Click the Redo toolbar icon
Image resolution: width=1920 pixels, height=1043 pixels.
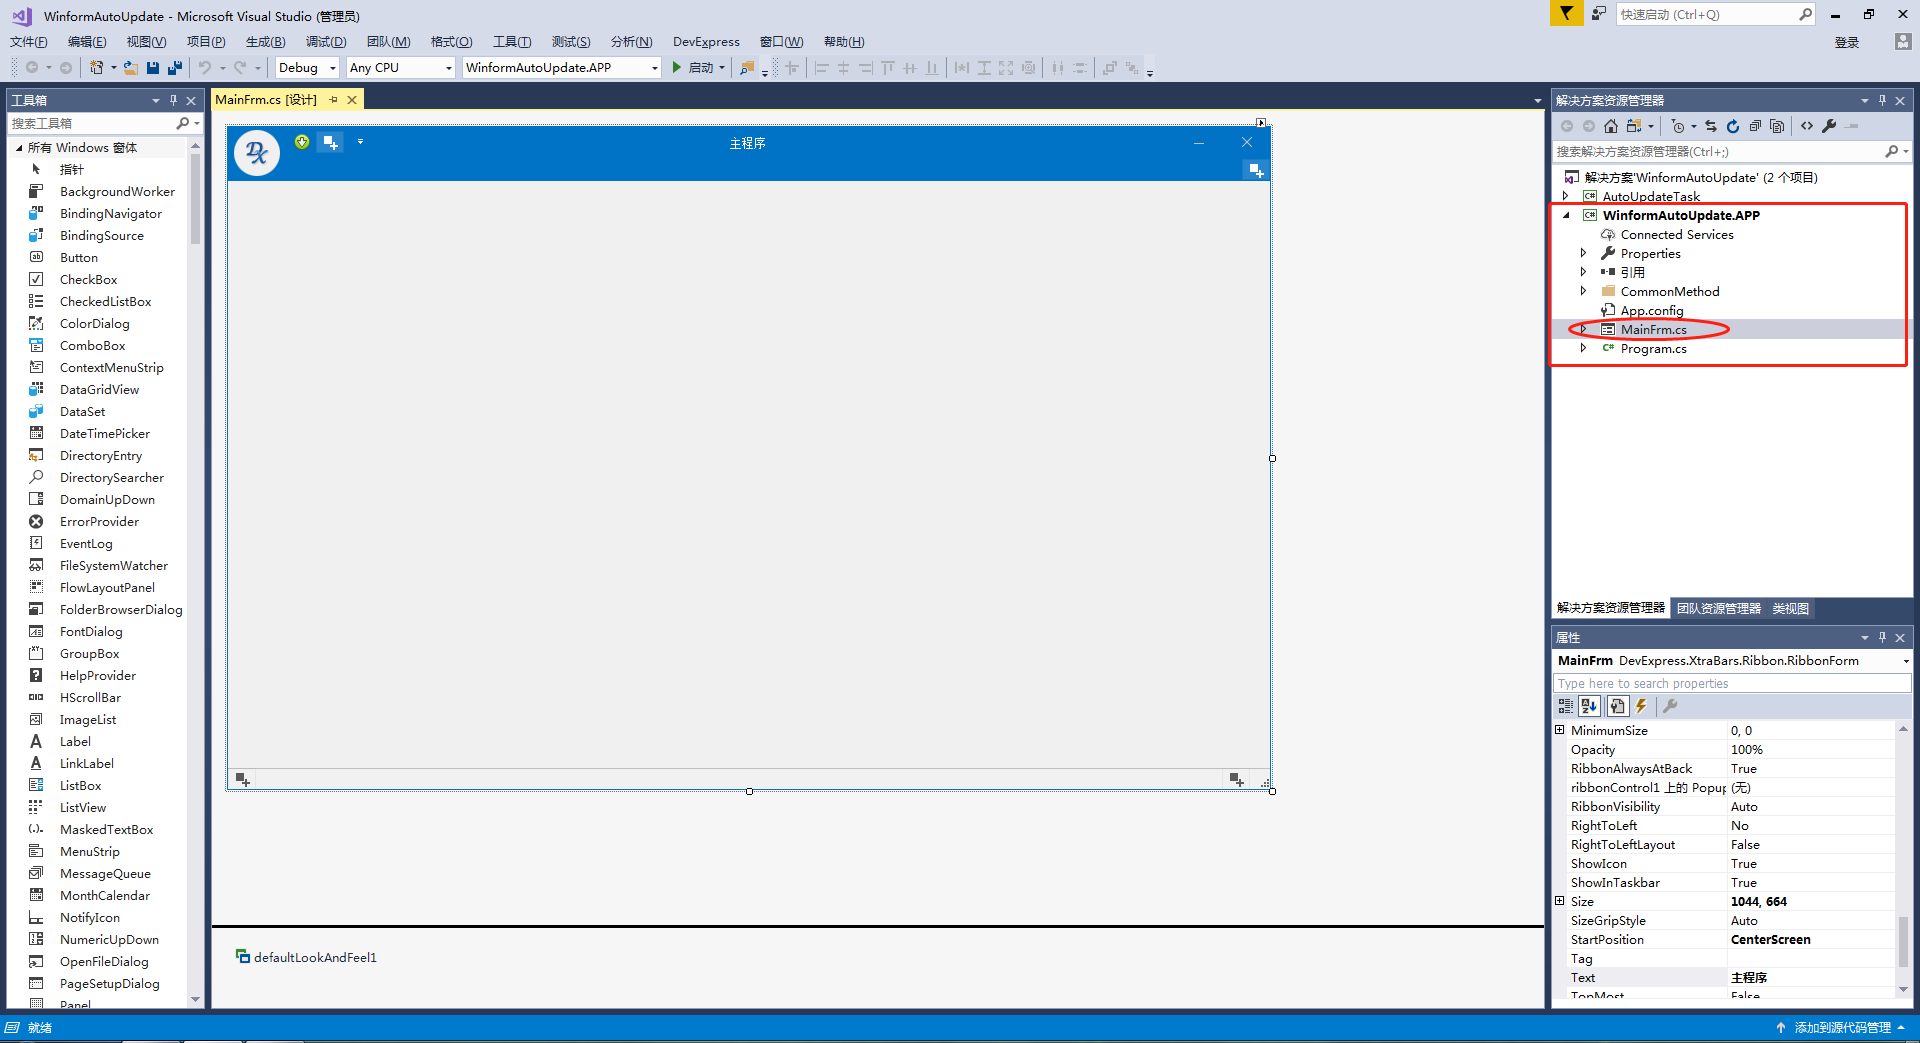[x=240, y=67]
